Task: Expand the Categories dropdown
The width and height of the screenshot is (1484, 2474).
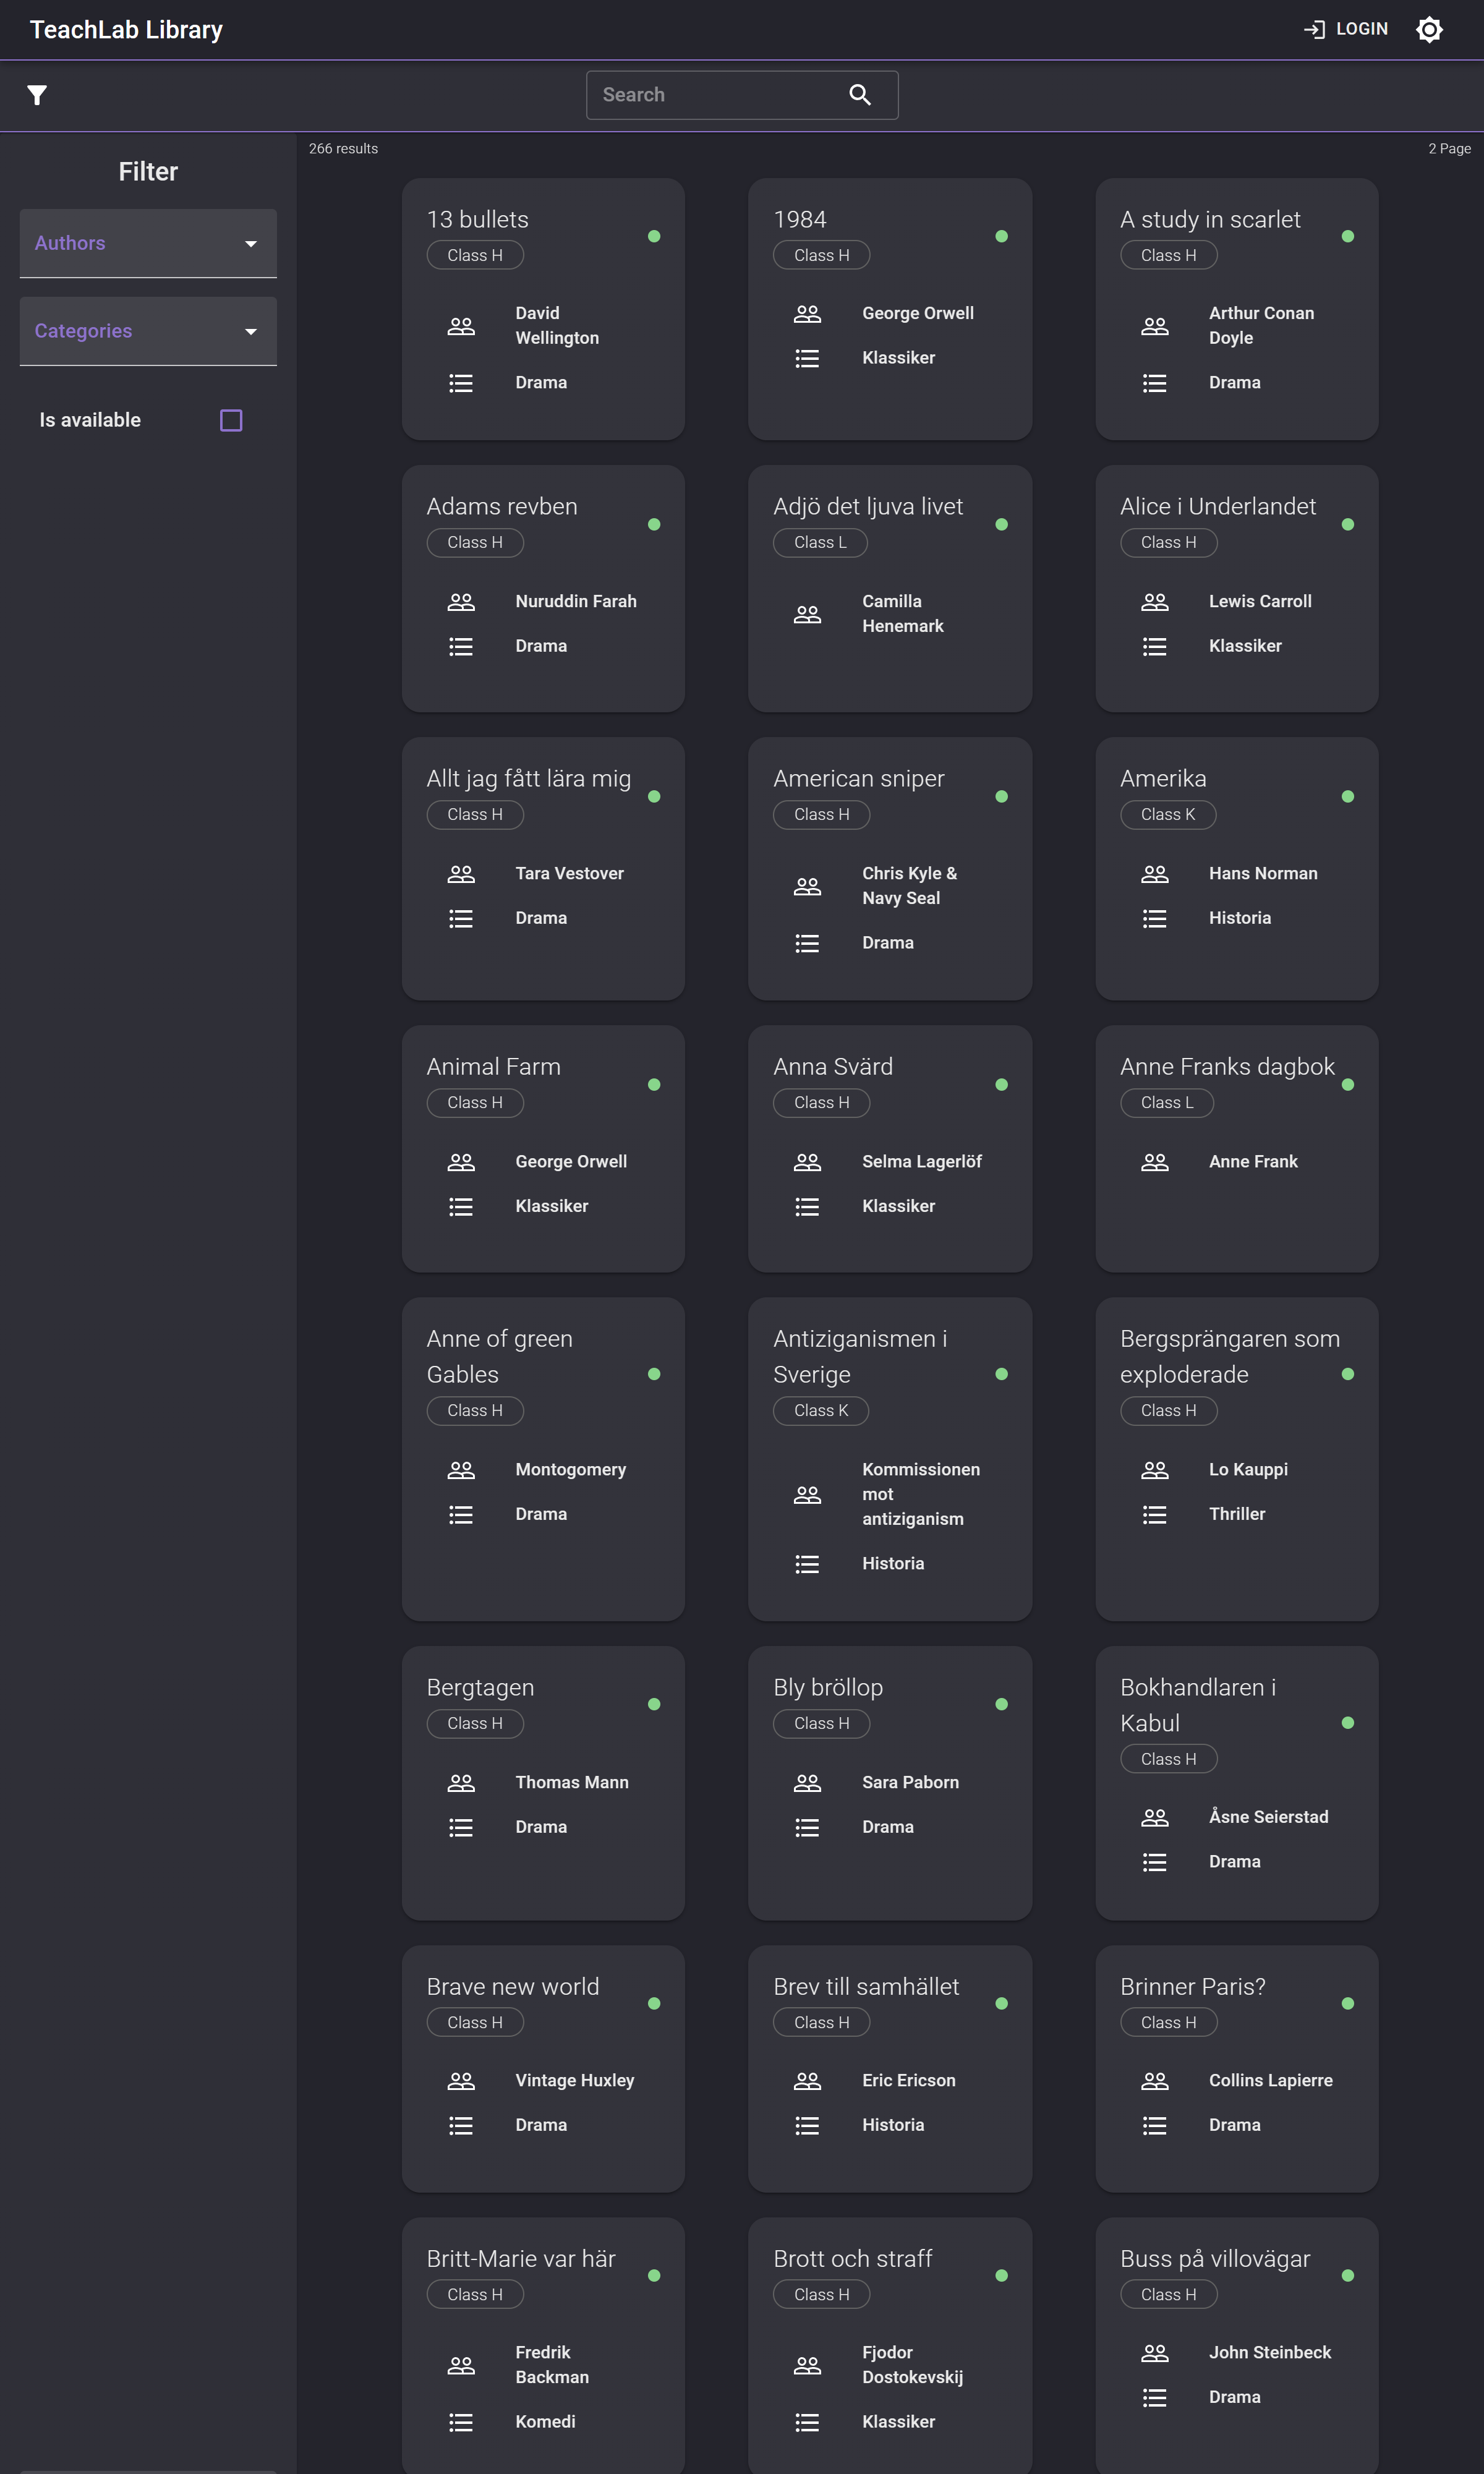Action: click(x=148, y=331)
